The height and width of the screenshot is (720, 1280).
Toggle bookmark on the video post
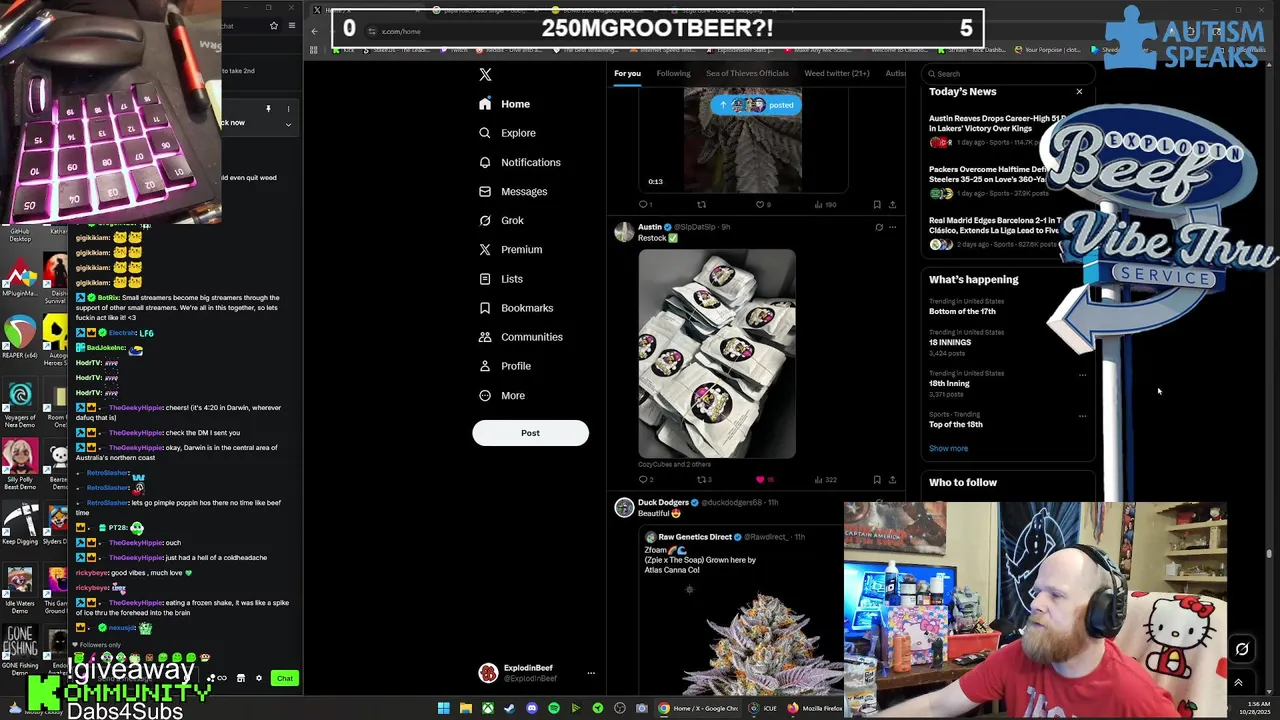click(877, 205)
